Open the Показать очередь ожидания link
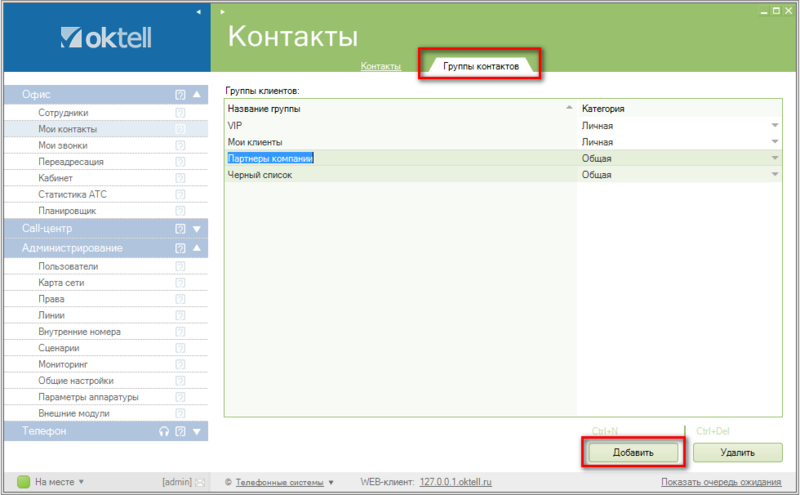The image size is (800, 495). click(x=721, y=481)
